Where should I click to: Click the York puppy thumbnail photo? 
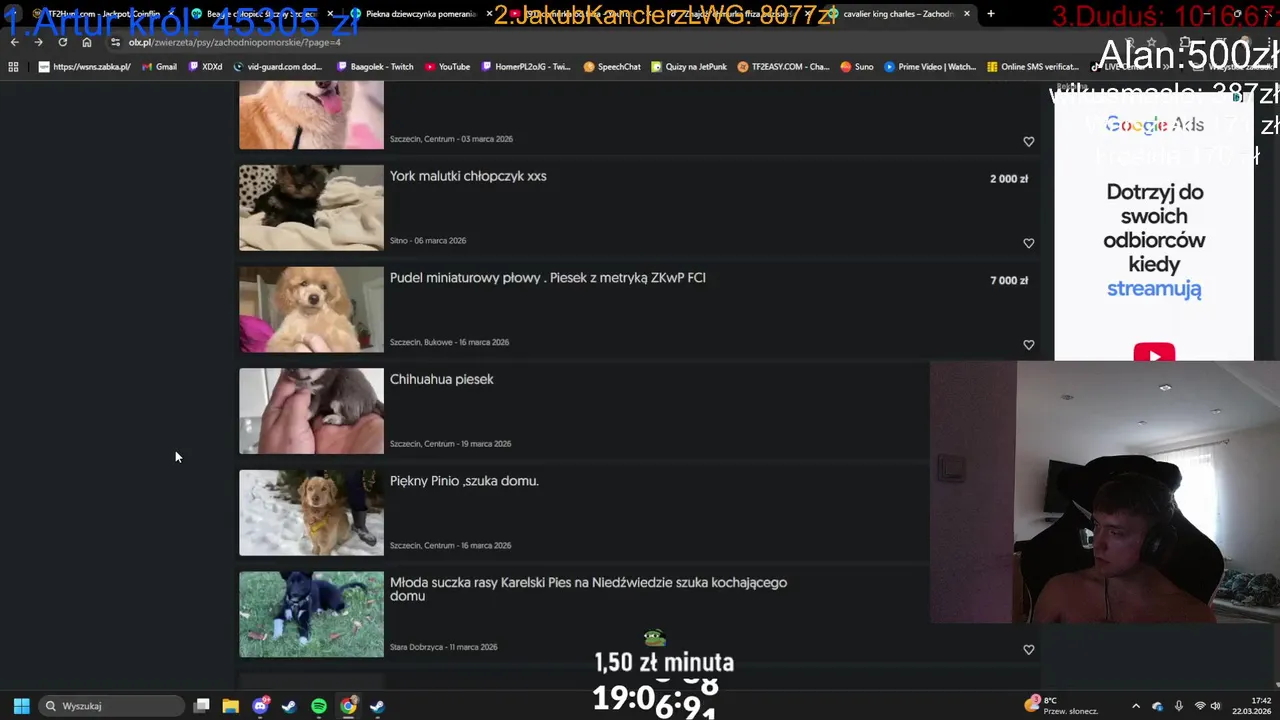311,208
